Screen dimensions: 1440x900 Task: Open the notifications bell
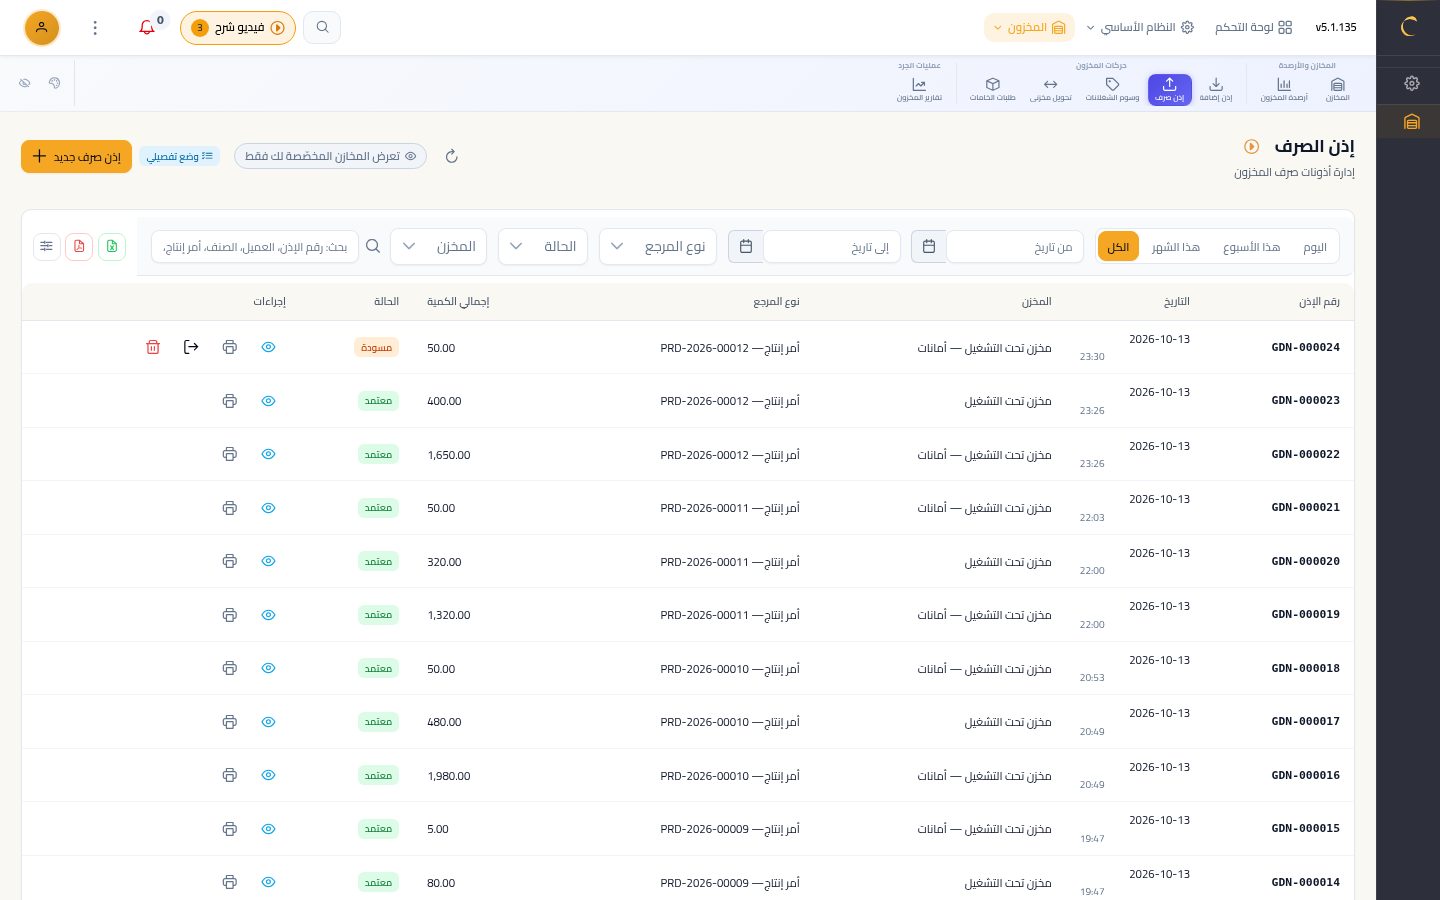coord(147,27)
